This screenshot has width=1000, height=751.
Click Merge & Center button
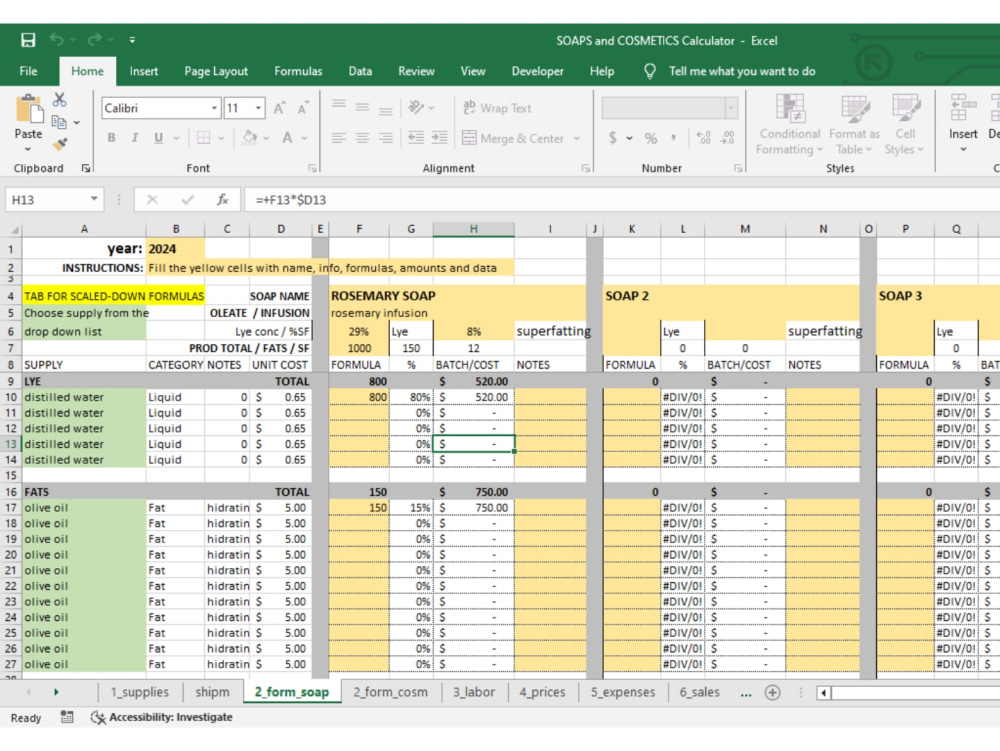[x=513, y=138]
